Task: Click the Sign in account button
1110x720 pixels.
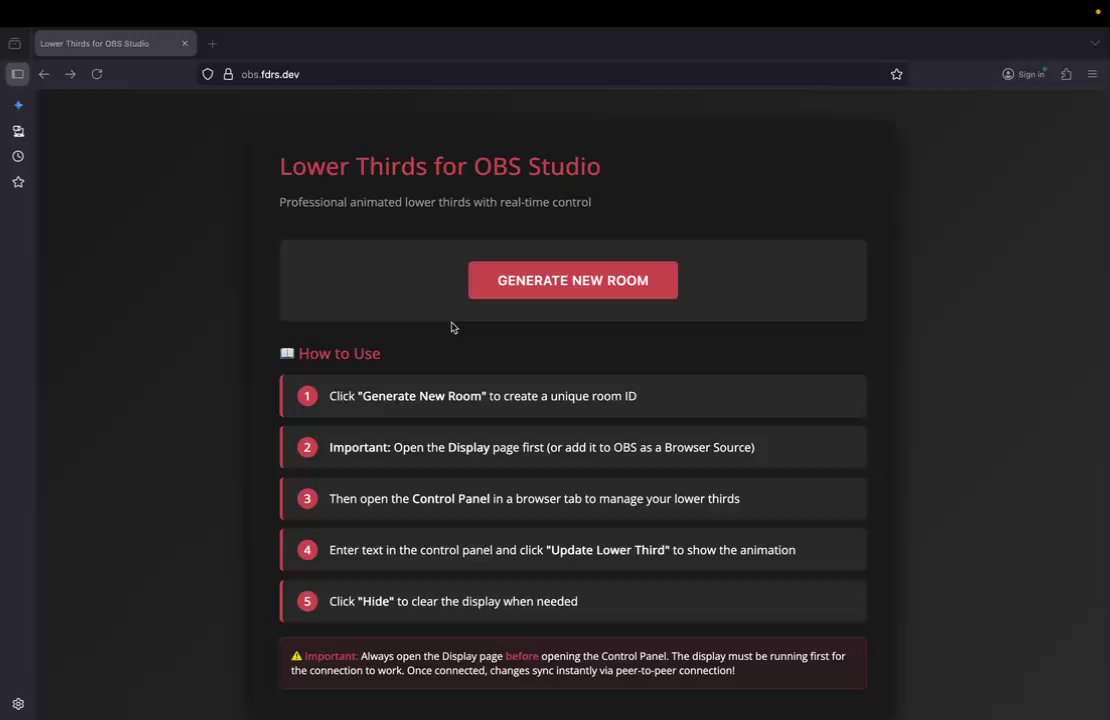Action: coord(1024,74)
